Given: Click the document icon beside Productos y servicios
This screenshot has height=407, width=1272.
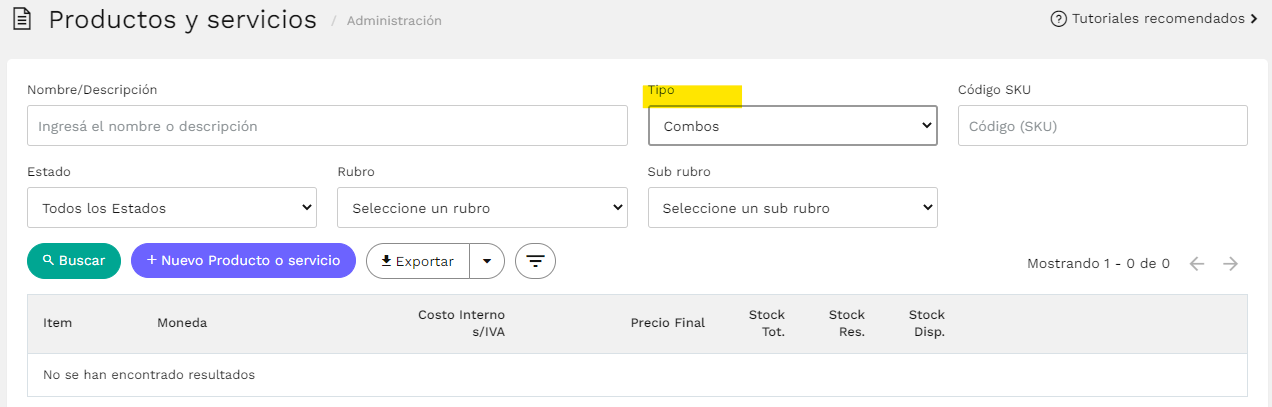Looking at the screenshot, I should tap(21, 20).
